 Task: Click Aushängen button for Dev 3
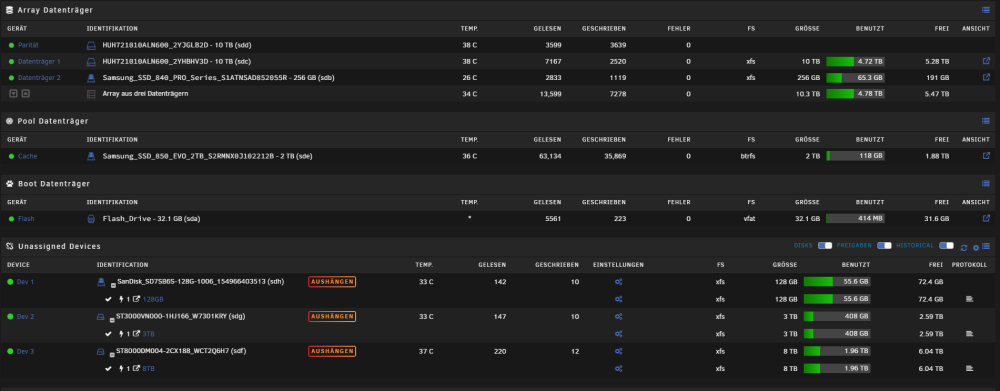click(x=332, y=351)
